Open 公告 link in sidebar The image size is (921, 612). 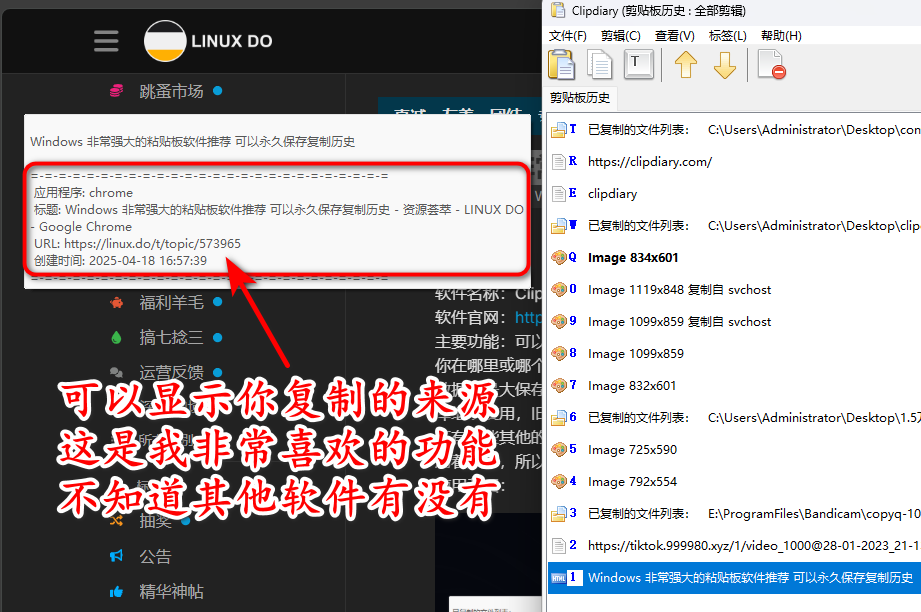155,556
